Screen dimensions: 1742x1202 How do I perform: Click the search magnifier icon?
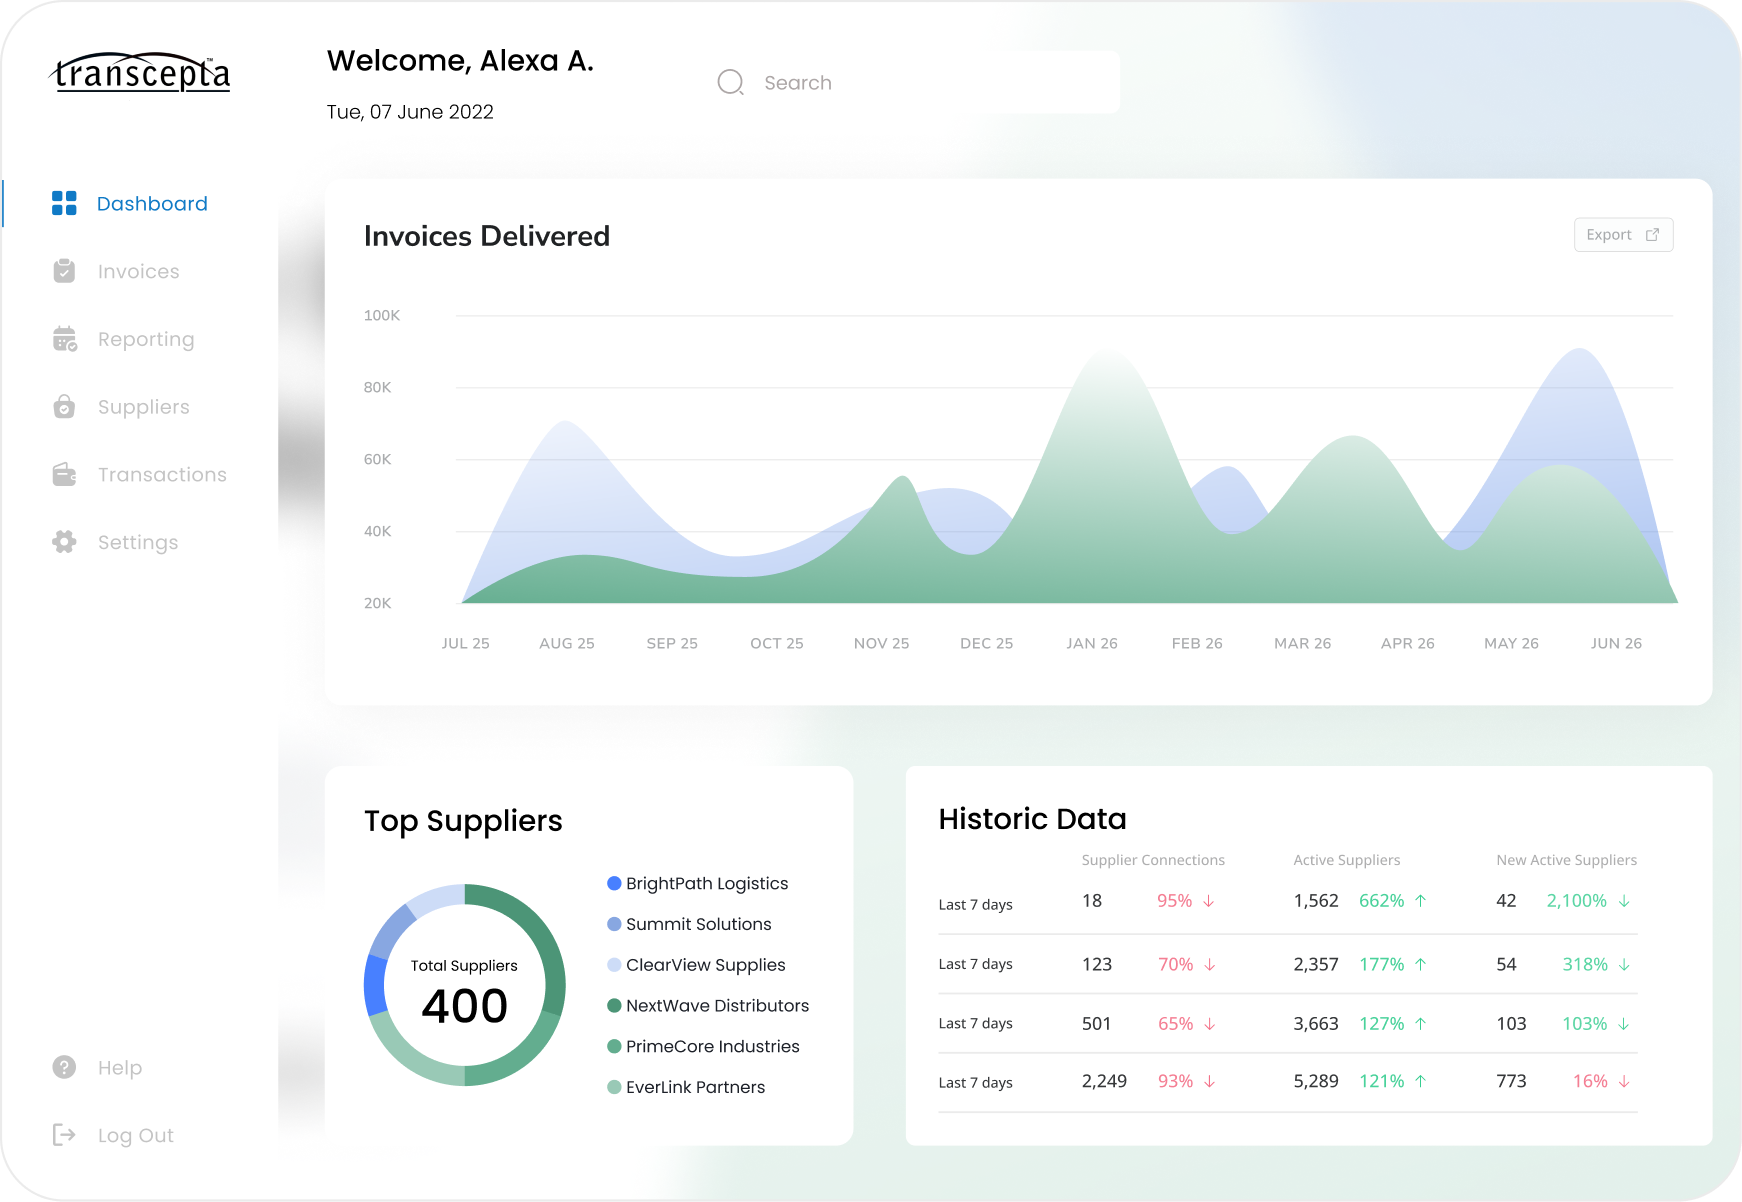[x=731, y=82]
